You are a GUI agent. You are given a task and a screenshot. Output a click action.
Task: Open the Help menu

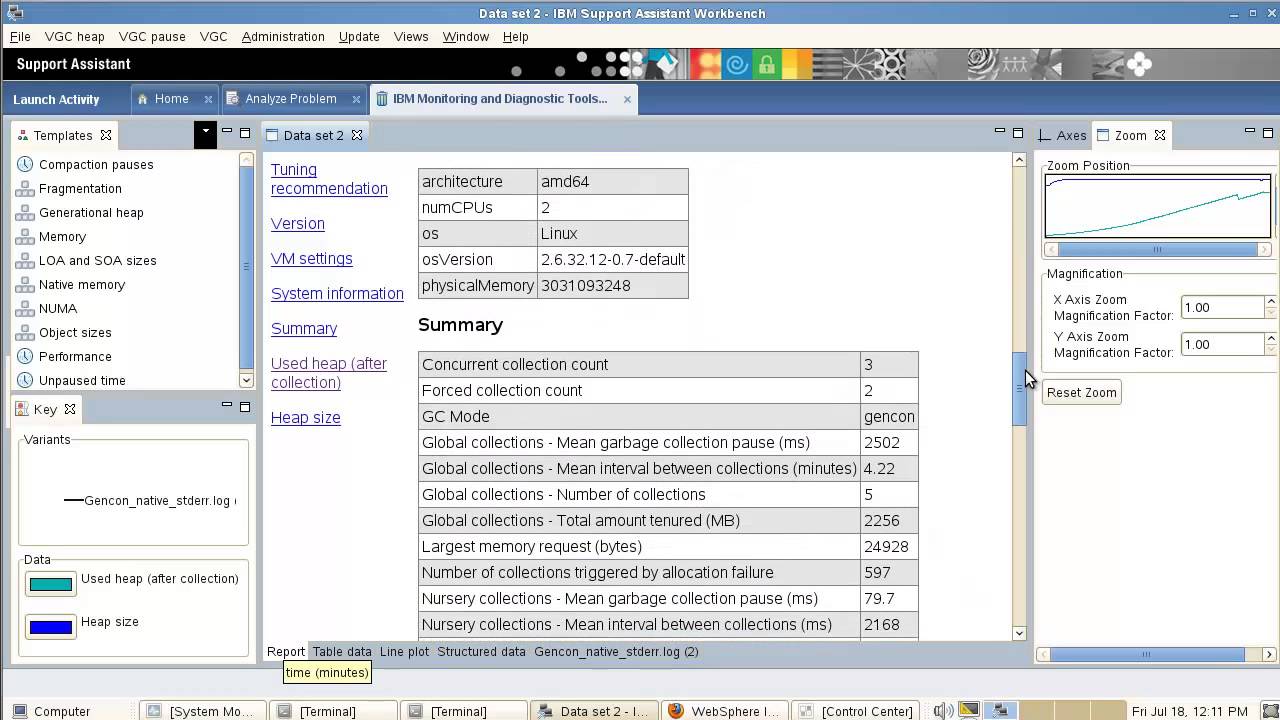click(516, 36)
